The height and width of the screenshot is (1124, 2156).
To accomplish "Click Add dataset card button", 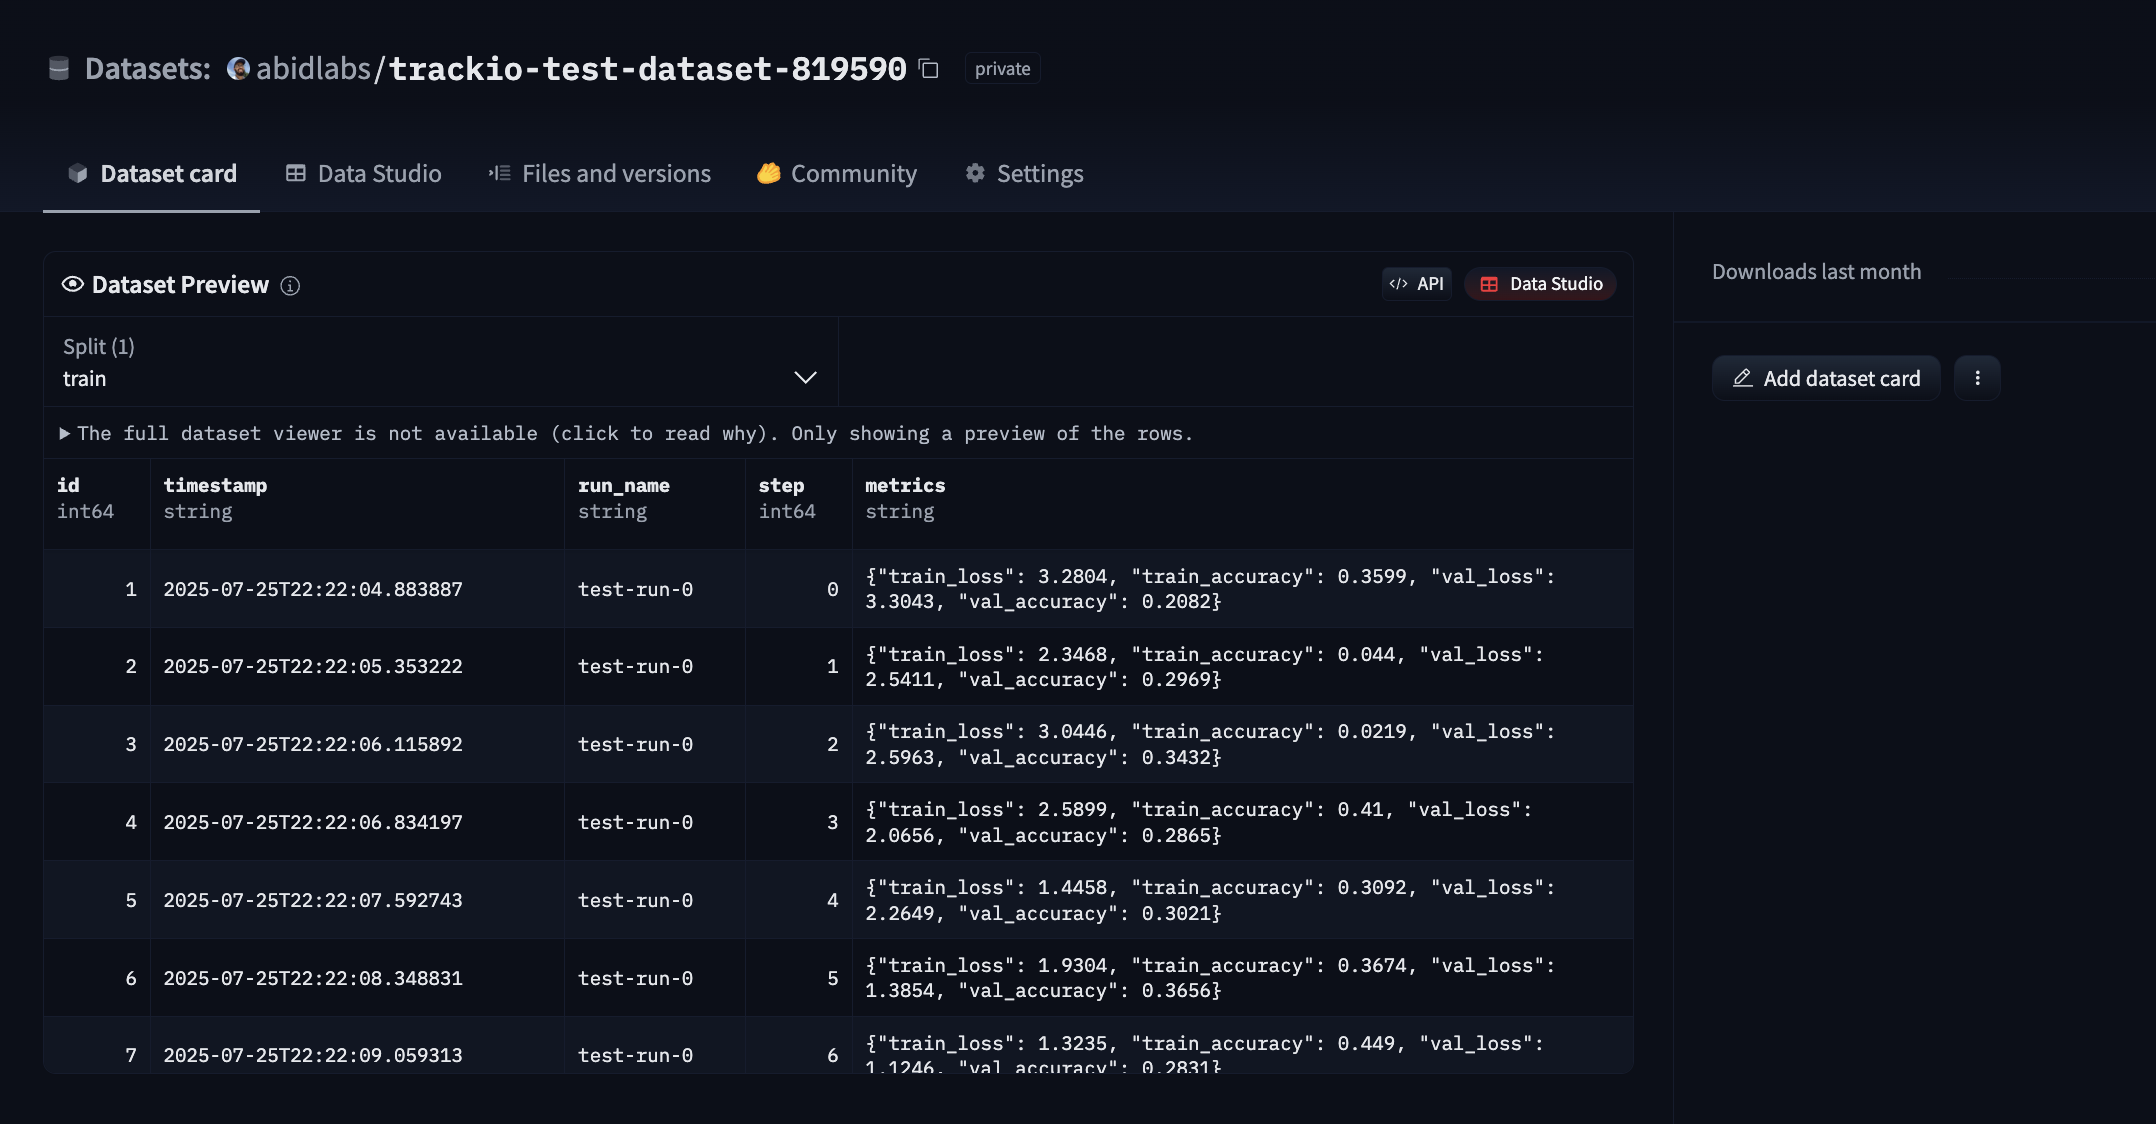I will pos(1826,378).
